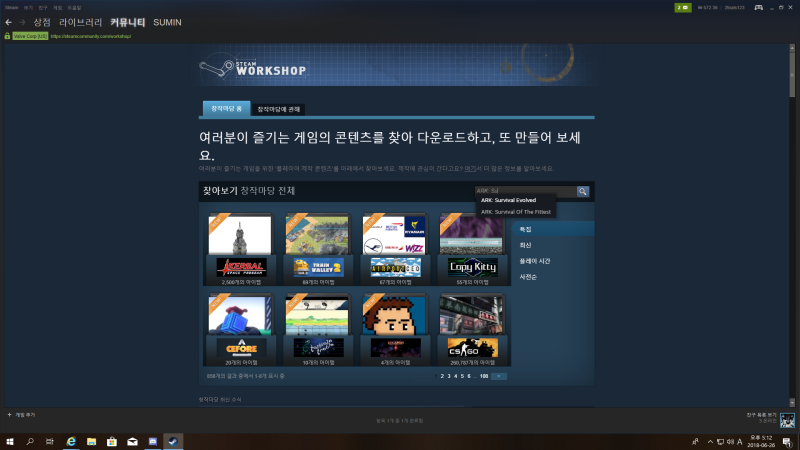
Task: Open Kerbal Space Program workshop thumbnail
Action: 240,235
